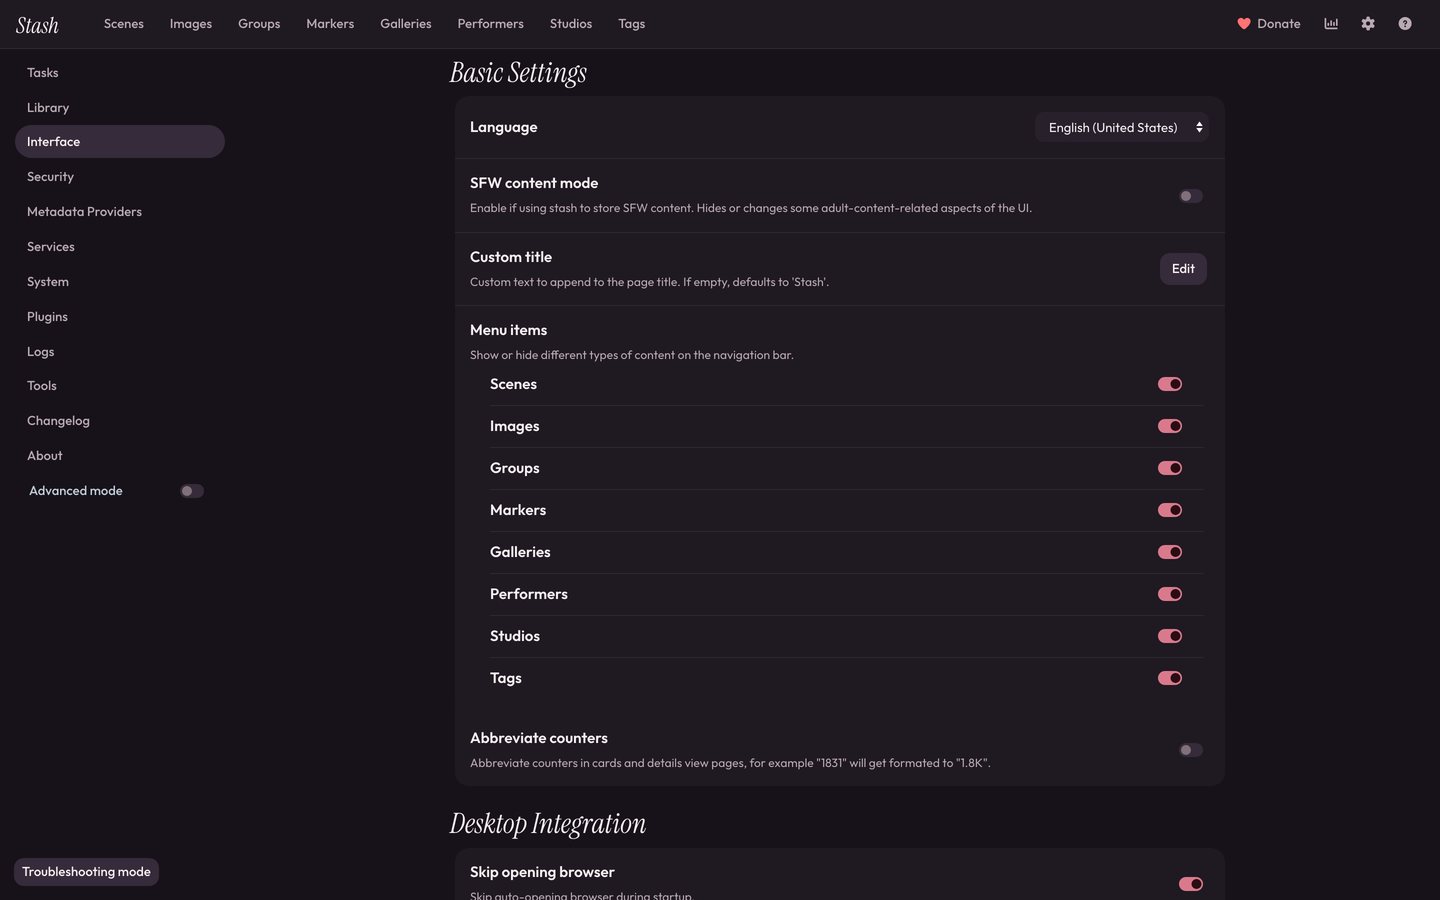The width and height of the screenshot is (1440, 900).
Task: Go to Galleries in top navigation
Action: point(406,24)
